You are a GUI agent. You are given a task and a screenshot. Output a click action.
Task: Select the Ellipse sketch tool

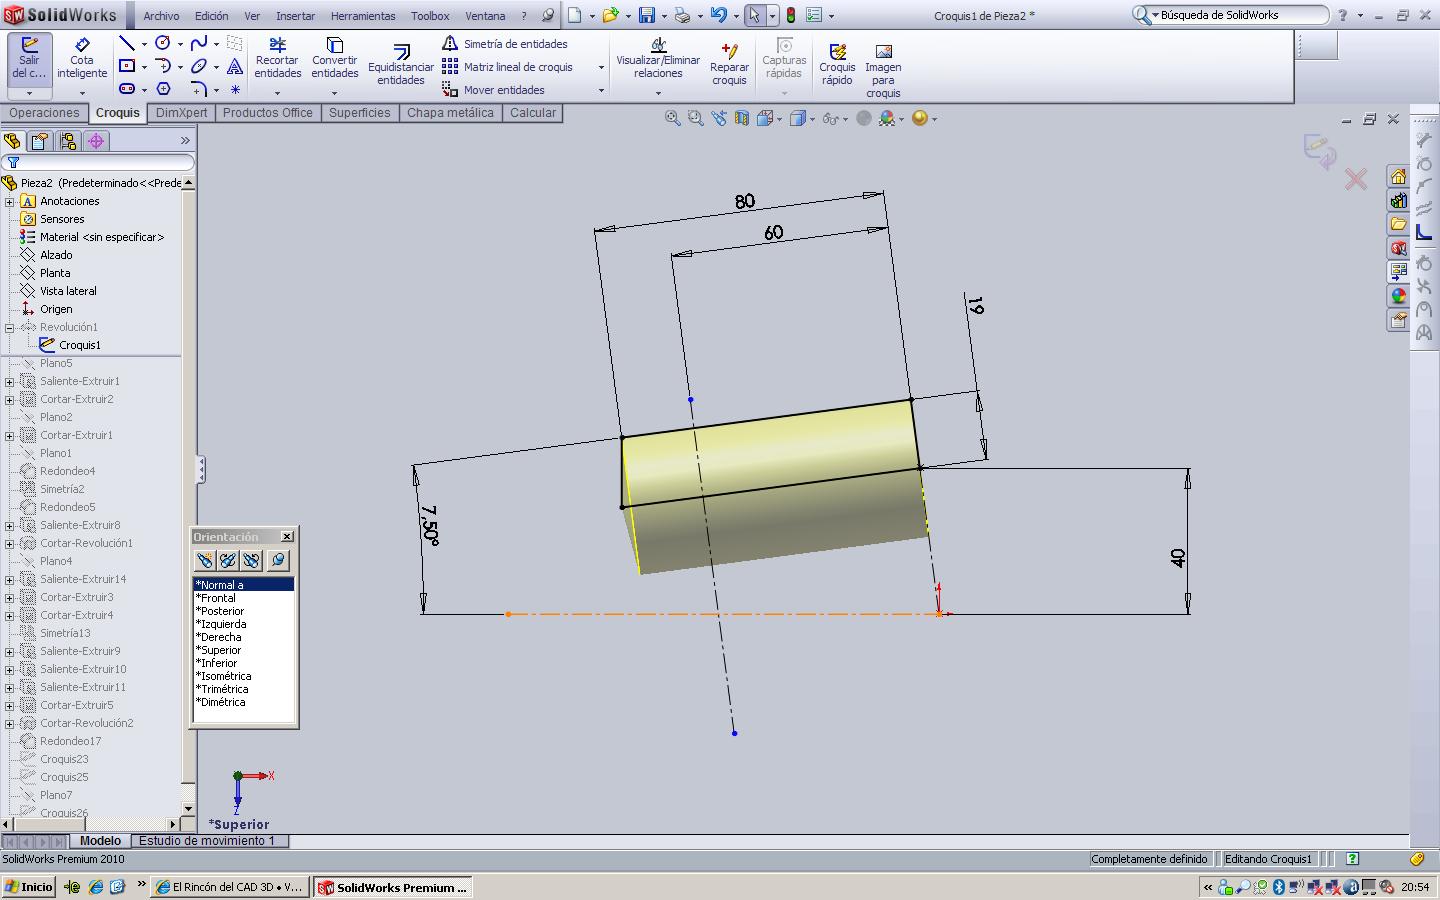point(199,66)
